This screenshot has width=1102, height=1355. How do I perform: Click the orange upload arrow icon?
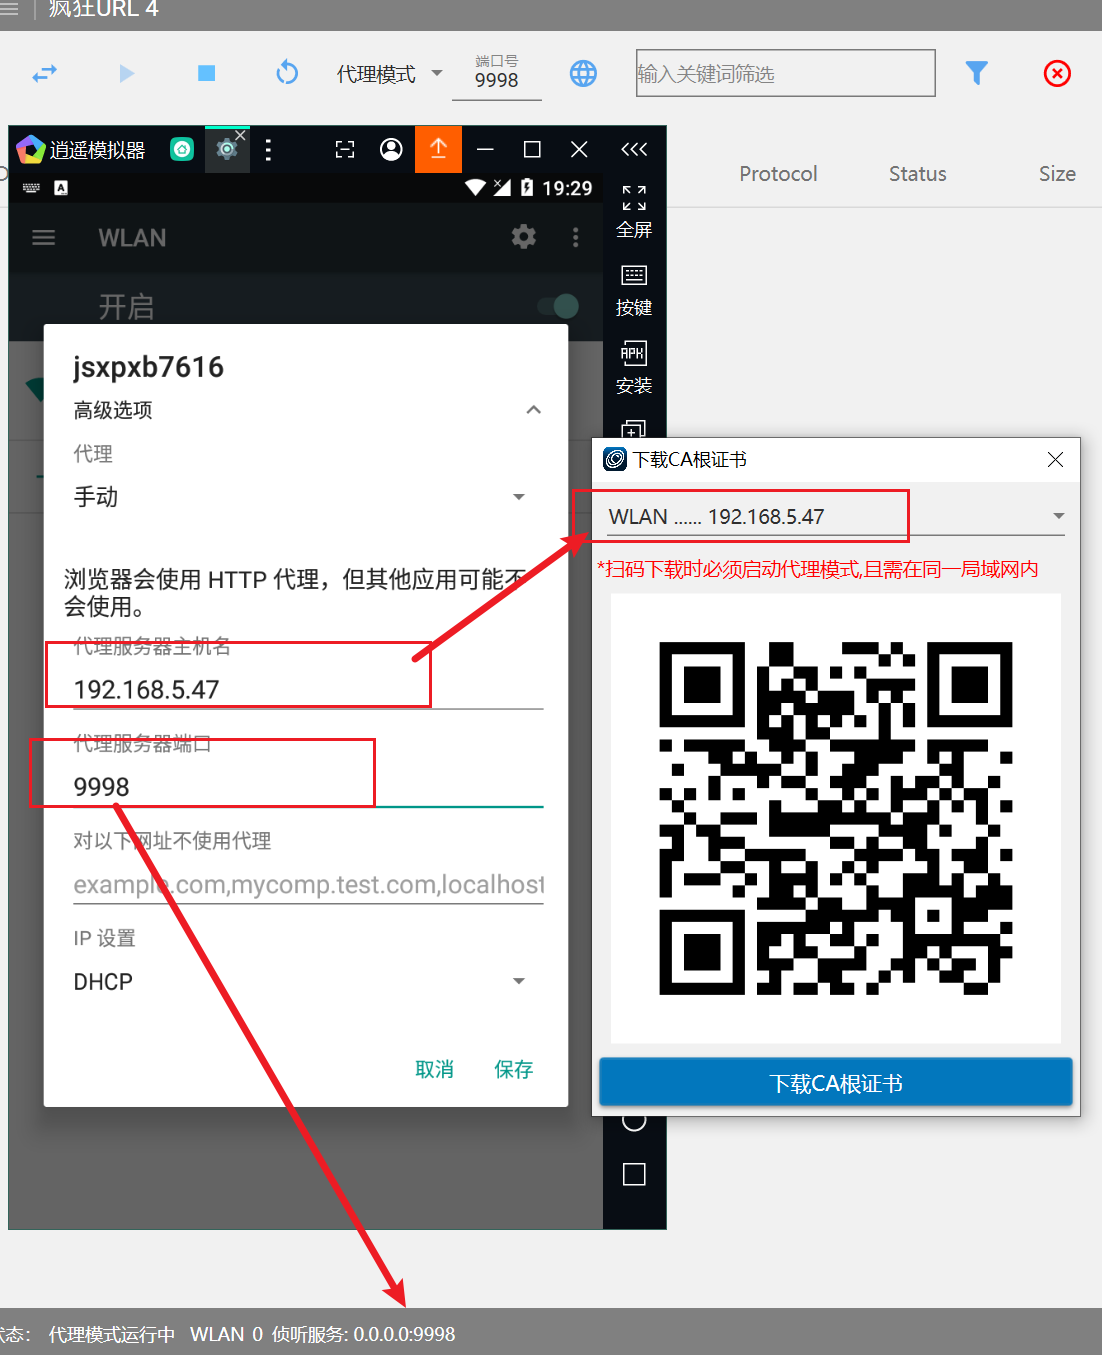(x=438, y=149)
